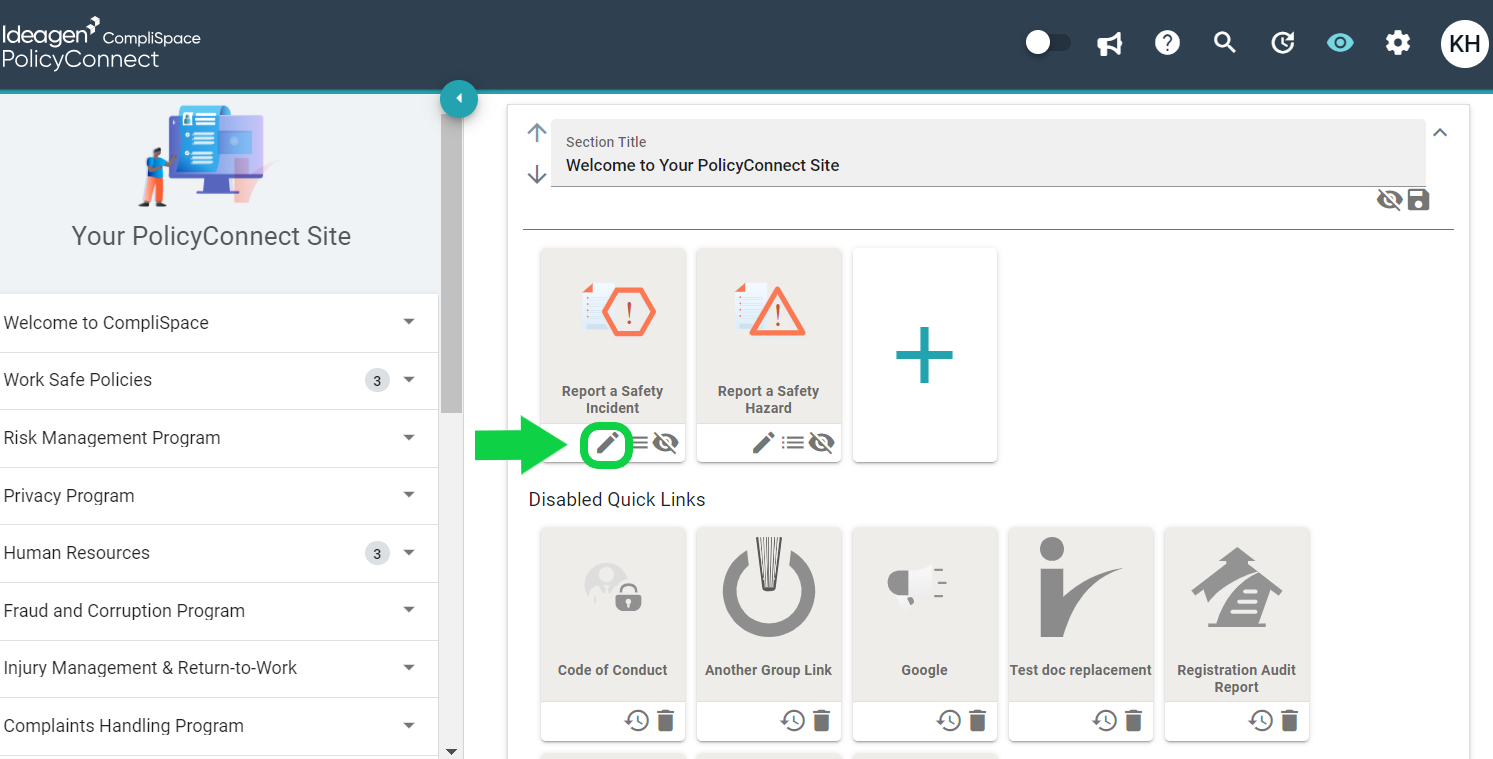
Task: Collapse the Welcome section with chevron
Action: (1440, 132)
